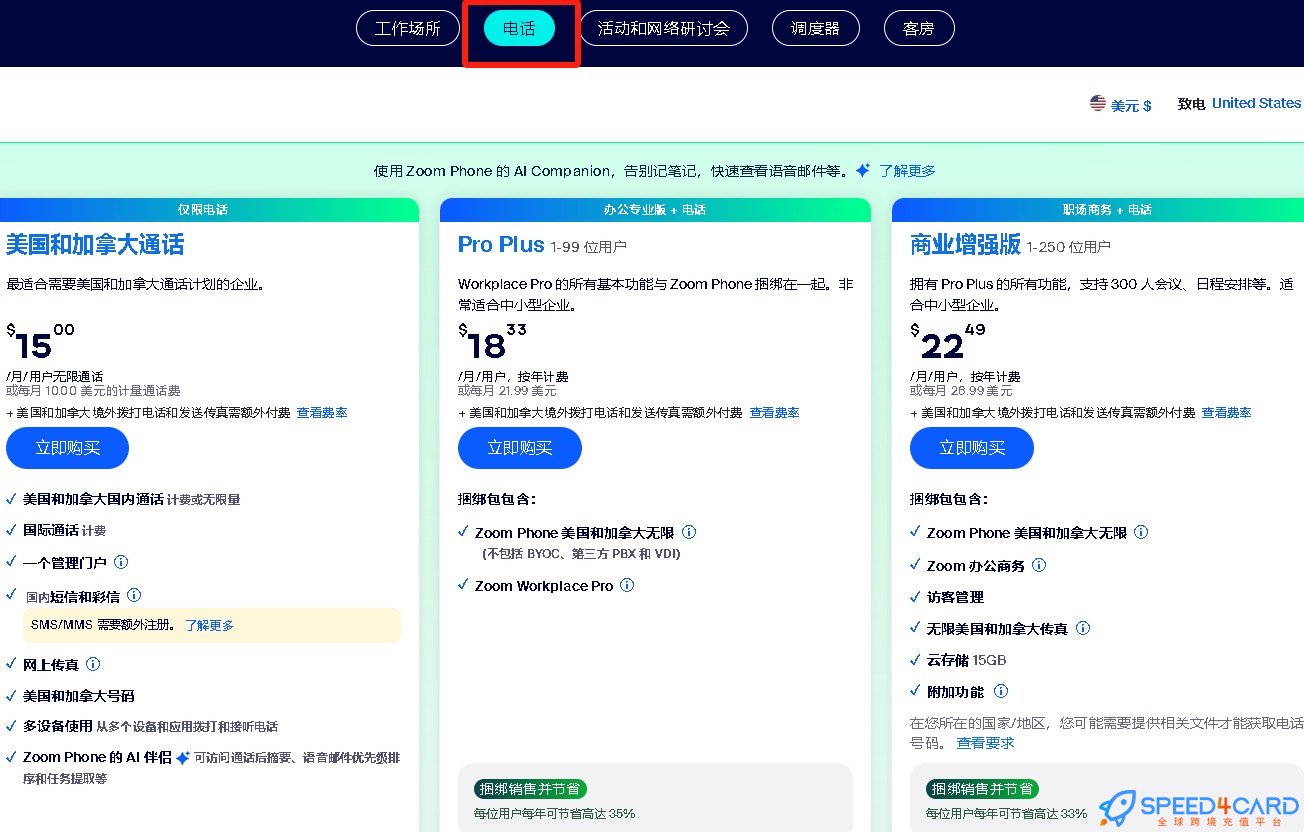Click 或每月 26.99 美元 text
Image resolution: width=1304 pixels, height=832 pixels.
point(961,391)
